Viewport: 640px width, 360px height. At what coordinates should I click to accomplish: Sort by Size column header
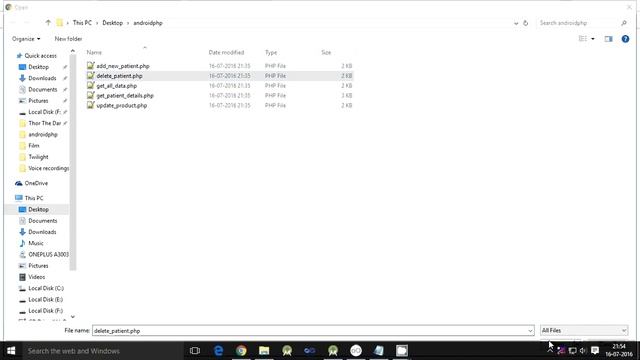tap(326, 52)
